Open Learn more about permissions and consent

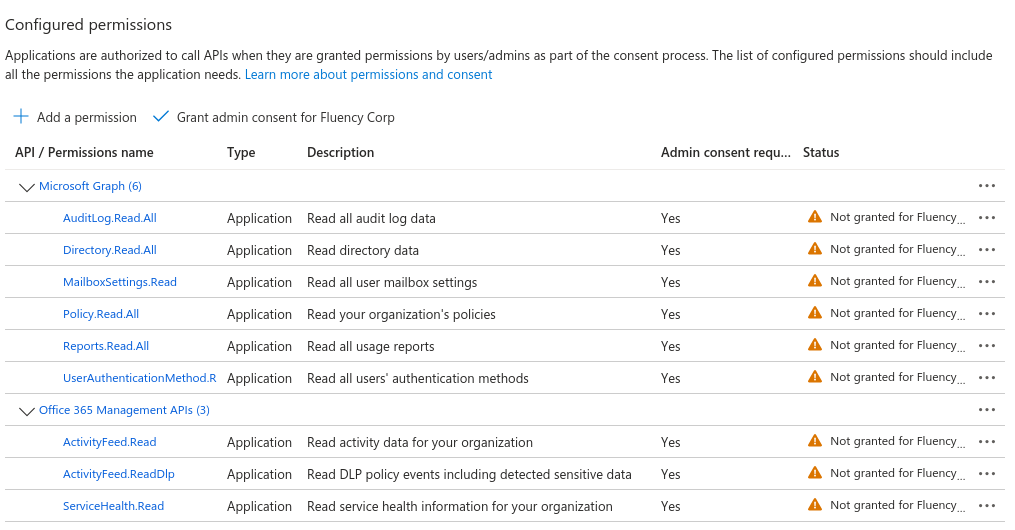click(368, 74)
